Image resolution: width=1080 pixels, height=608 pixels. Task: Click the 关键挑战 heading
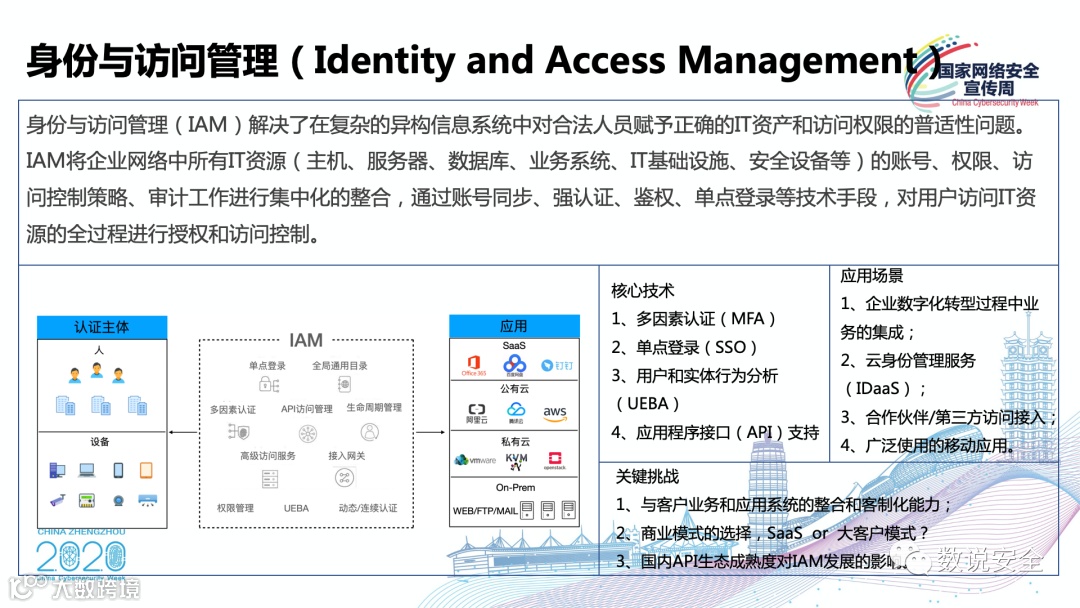coord(647,476)
